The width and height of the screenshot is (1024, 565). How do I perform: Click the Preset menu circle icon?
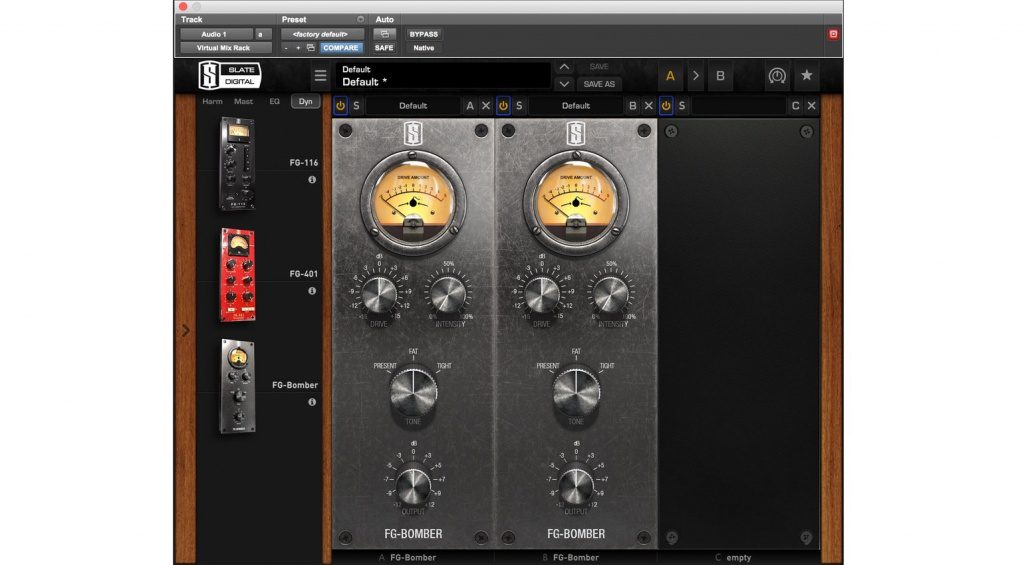pyautogui.click(x=360, y=20)
